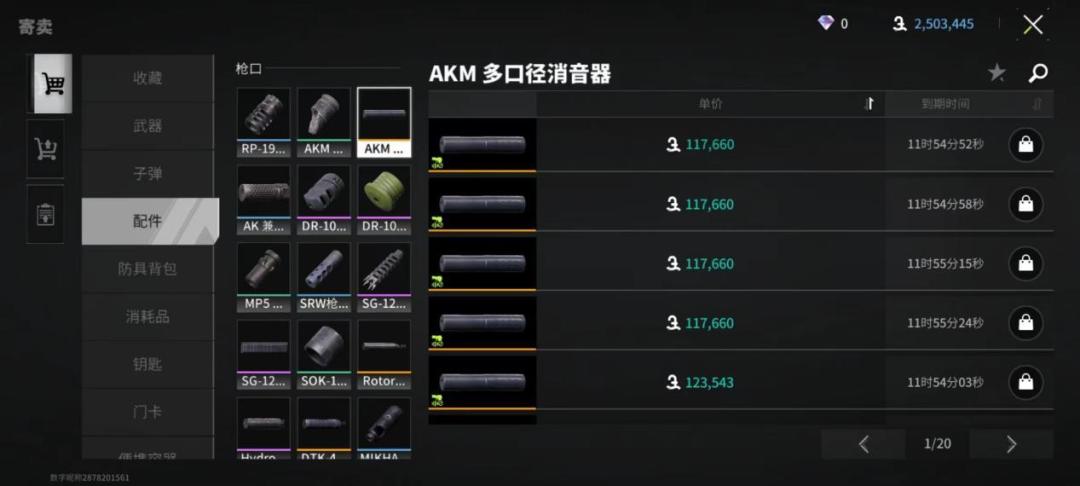Select the 钥匙 keys category
This screenshot has height=486, width=1080.
click(x=147, y=364)
